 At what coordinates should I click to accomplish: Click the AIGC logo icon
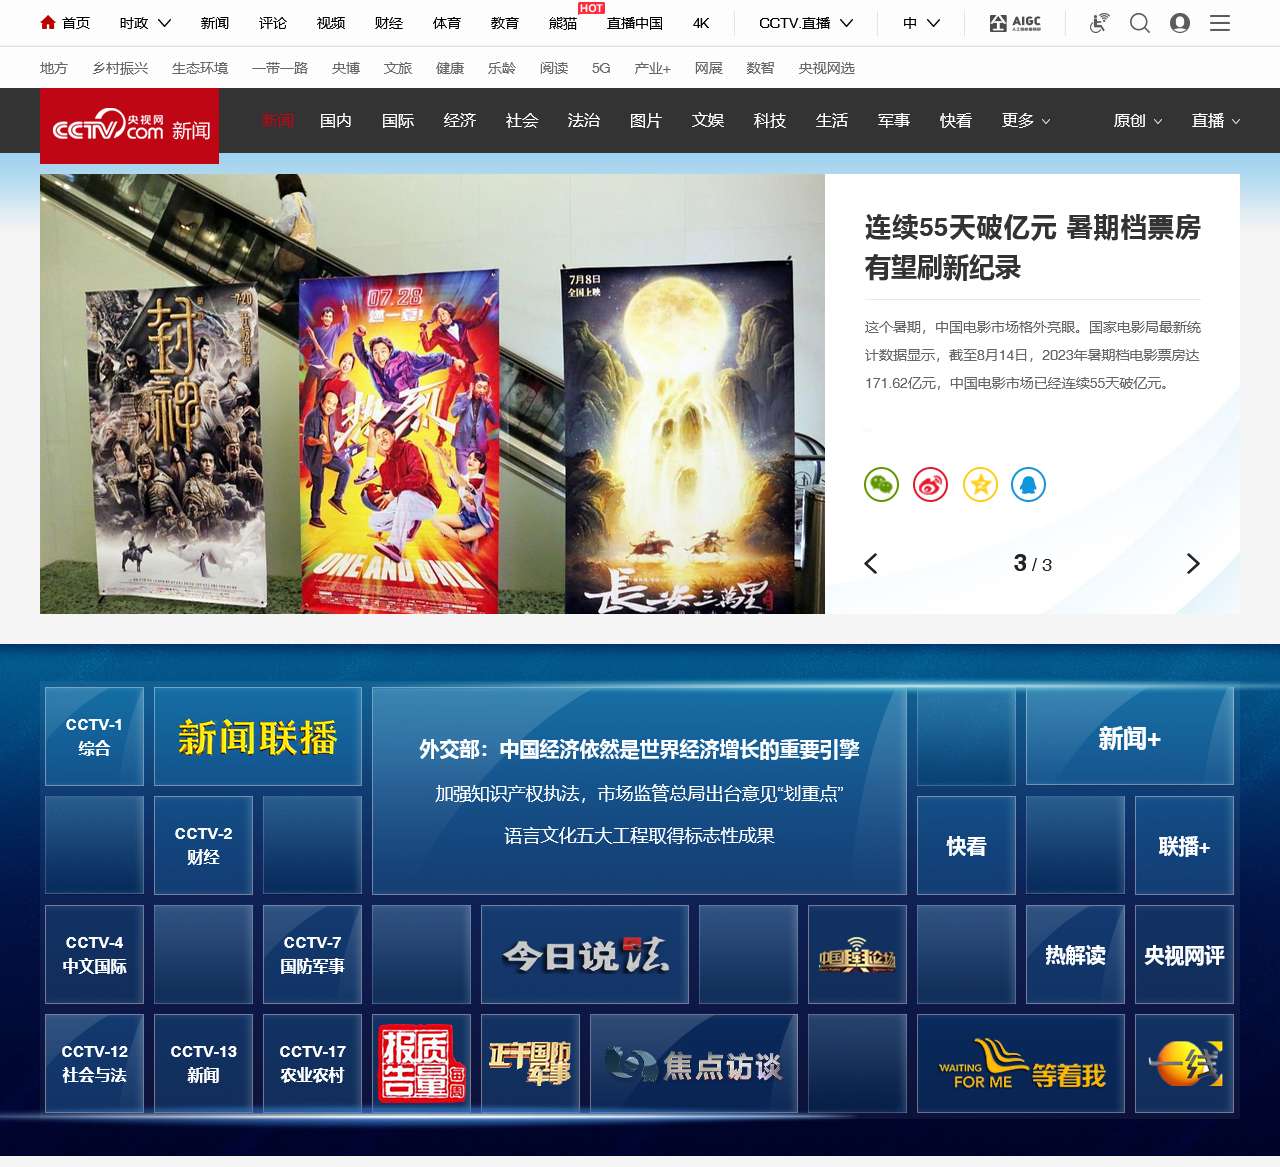[1015, 23]
